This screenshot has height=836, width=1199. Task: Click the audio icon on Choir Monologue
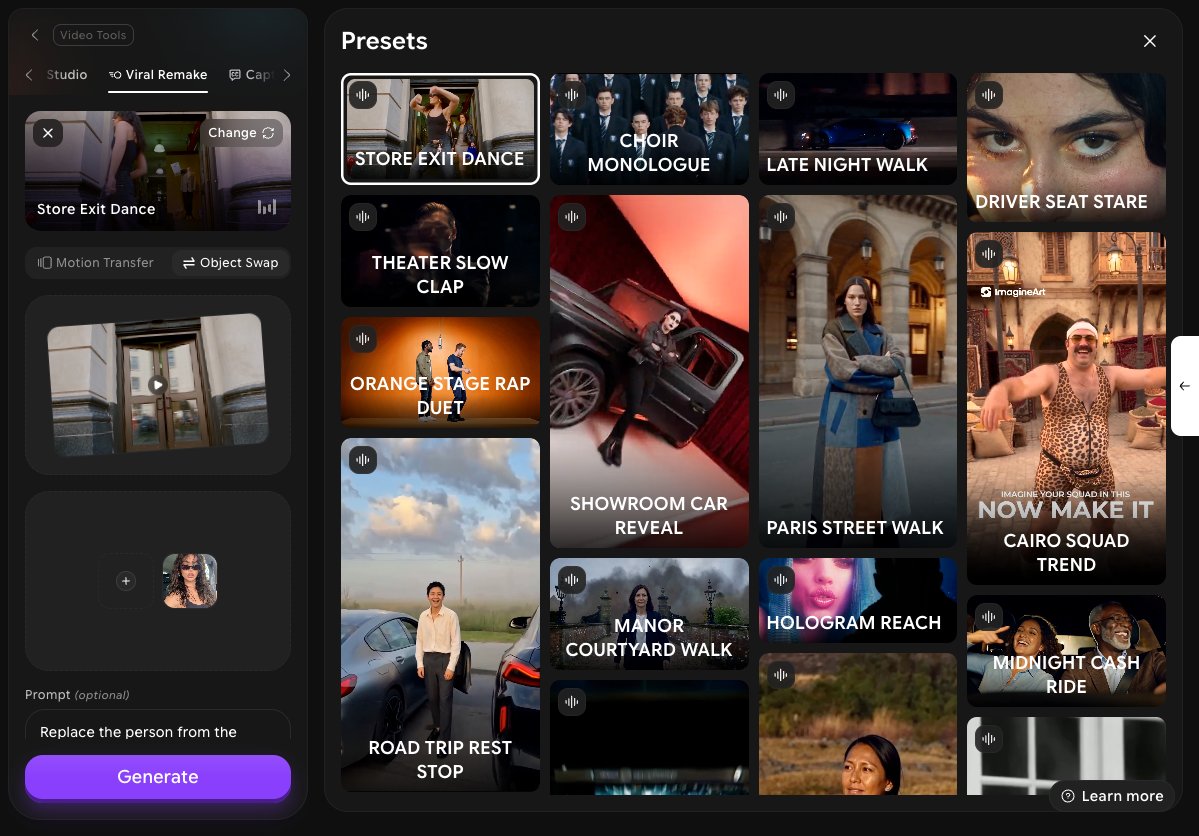[x=571, y=95]
